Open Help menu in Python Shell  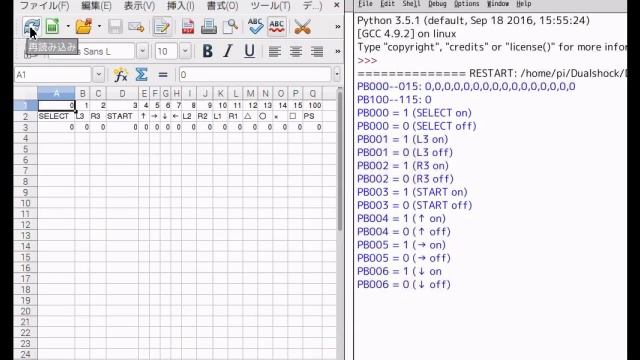524,4
